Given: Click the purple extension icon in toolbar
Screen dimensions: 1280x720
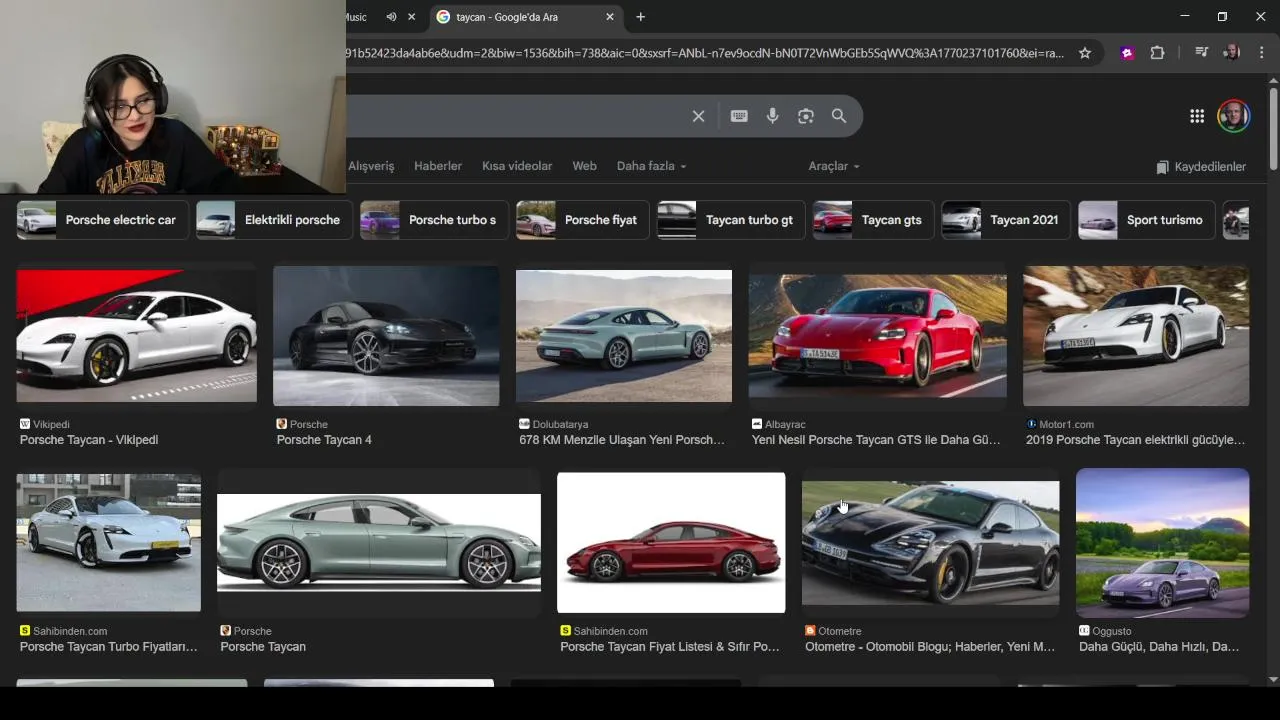Looking at the screenshot, I should click(x=1128, y=53).
